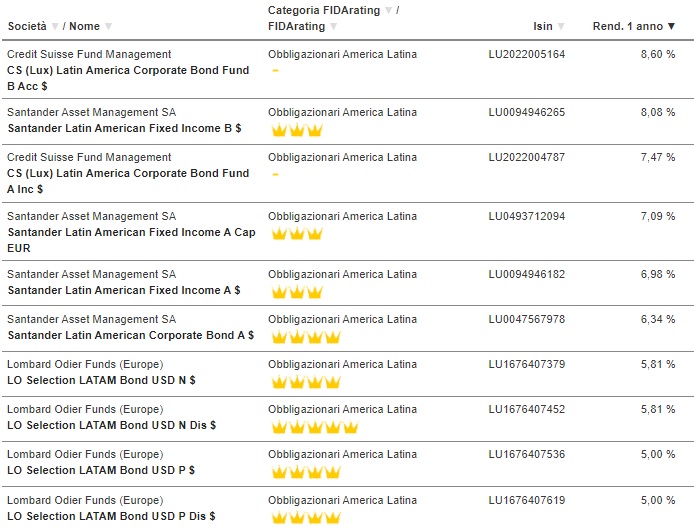Sort by Isin column arrow

click(x=561, y=27)
